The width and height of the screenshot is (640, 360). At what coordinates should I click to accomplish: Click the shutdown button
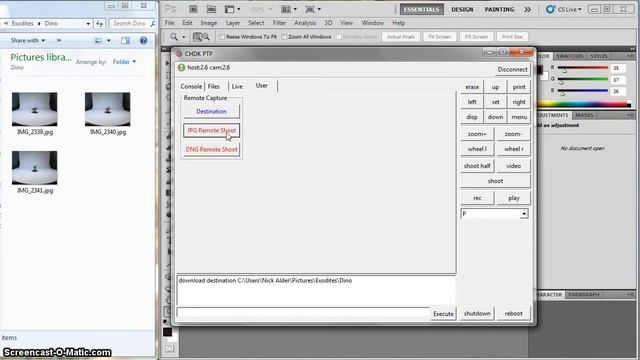[477, 313]
